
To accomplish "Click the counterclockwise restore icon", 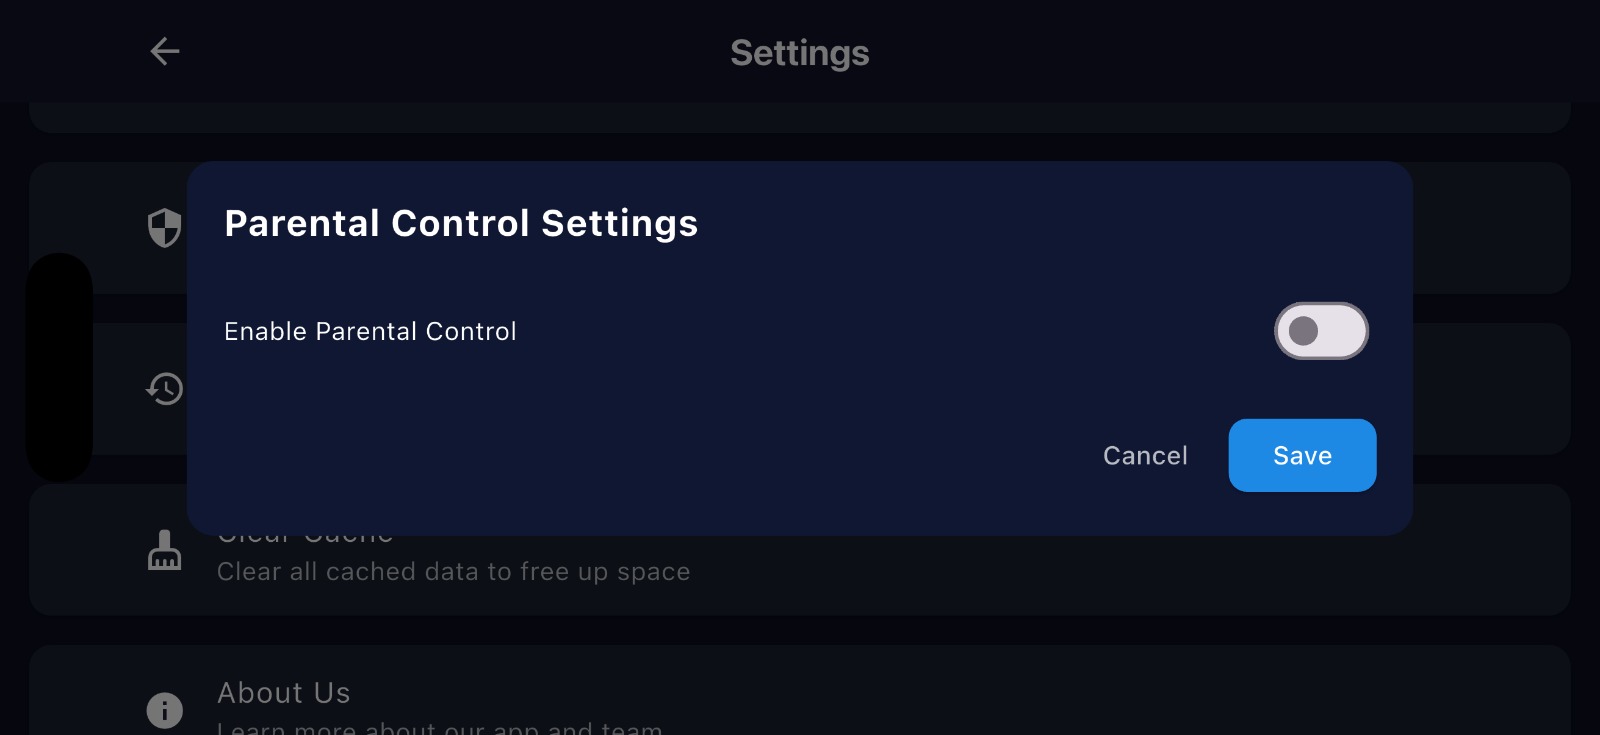I will pyautogui.click(x=165, y=389).
